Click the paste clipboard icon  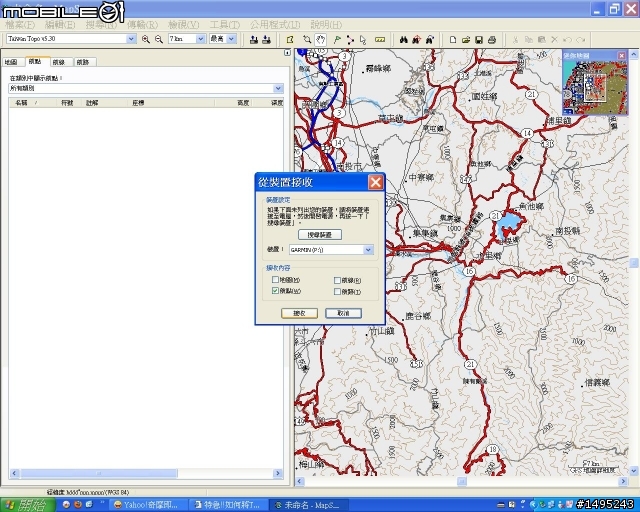coord(542,40)
